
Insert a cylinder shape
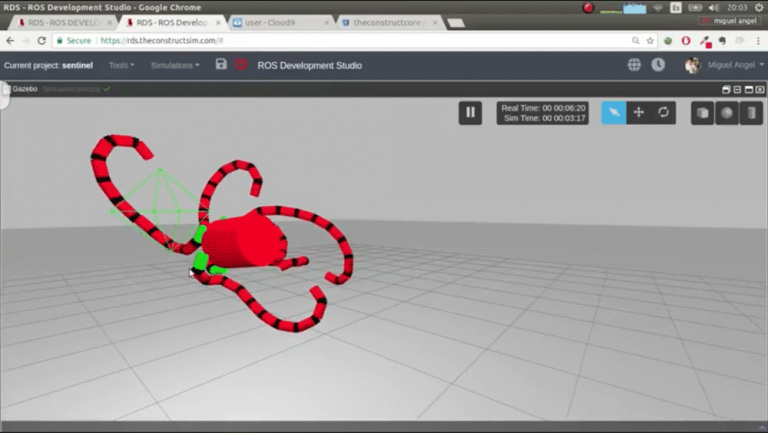[x=751, y=113]
